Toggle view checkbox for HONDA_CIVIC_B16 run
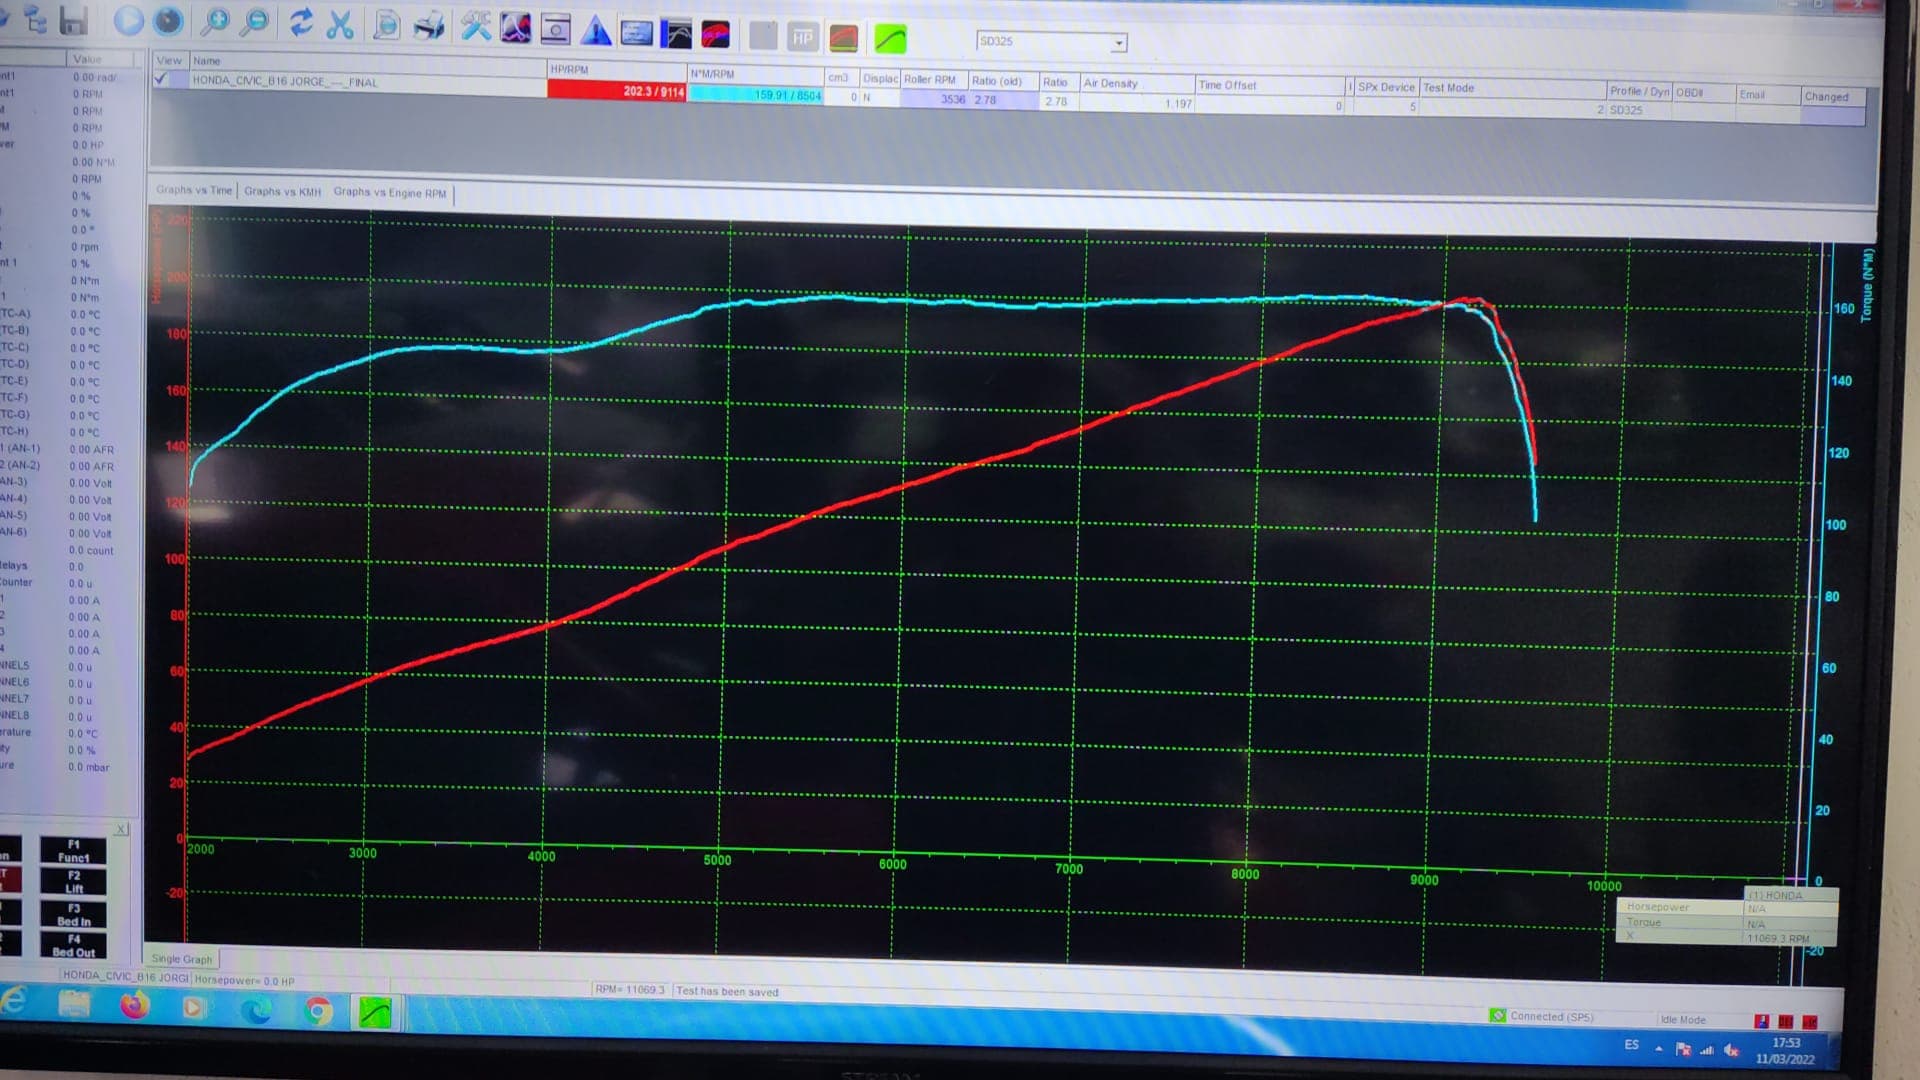 (x=161, y=79)
